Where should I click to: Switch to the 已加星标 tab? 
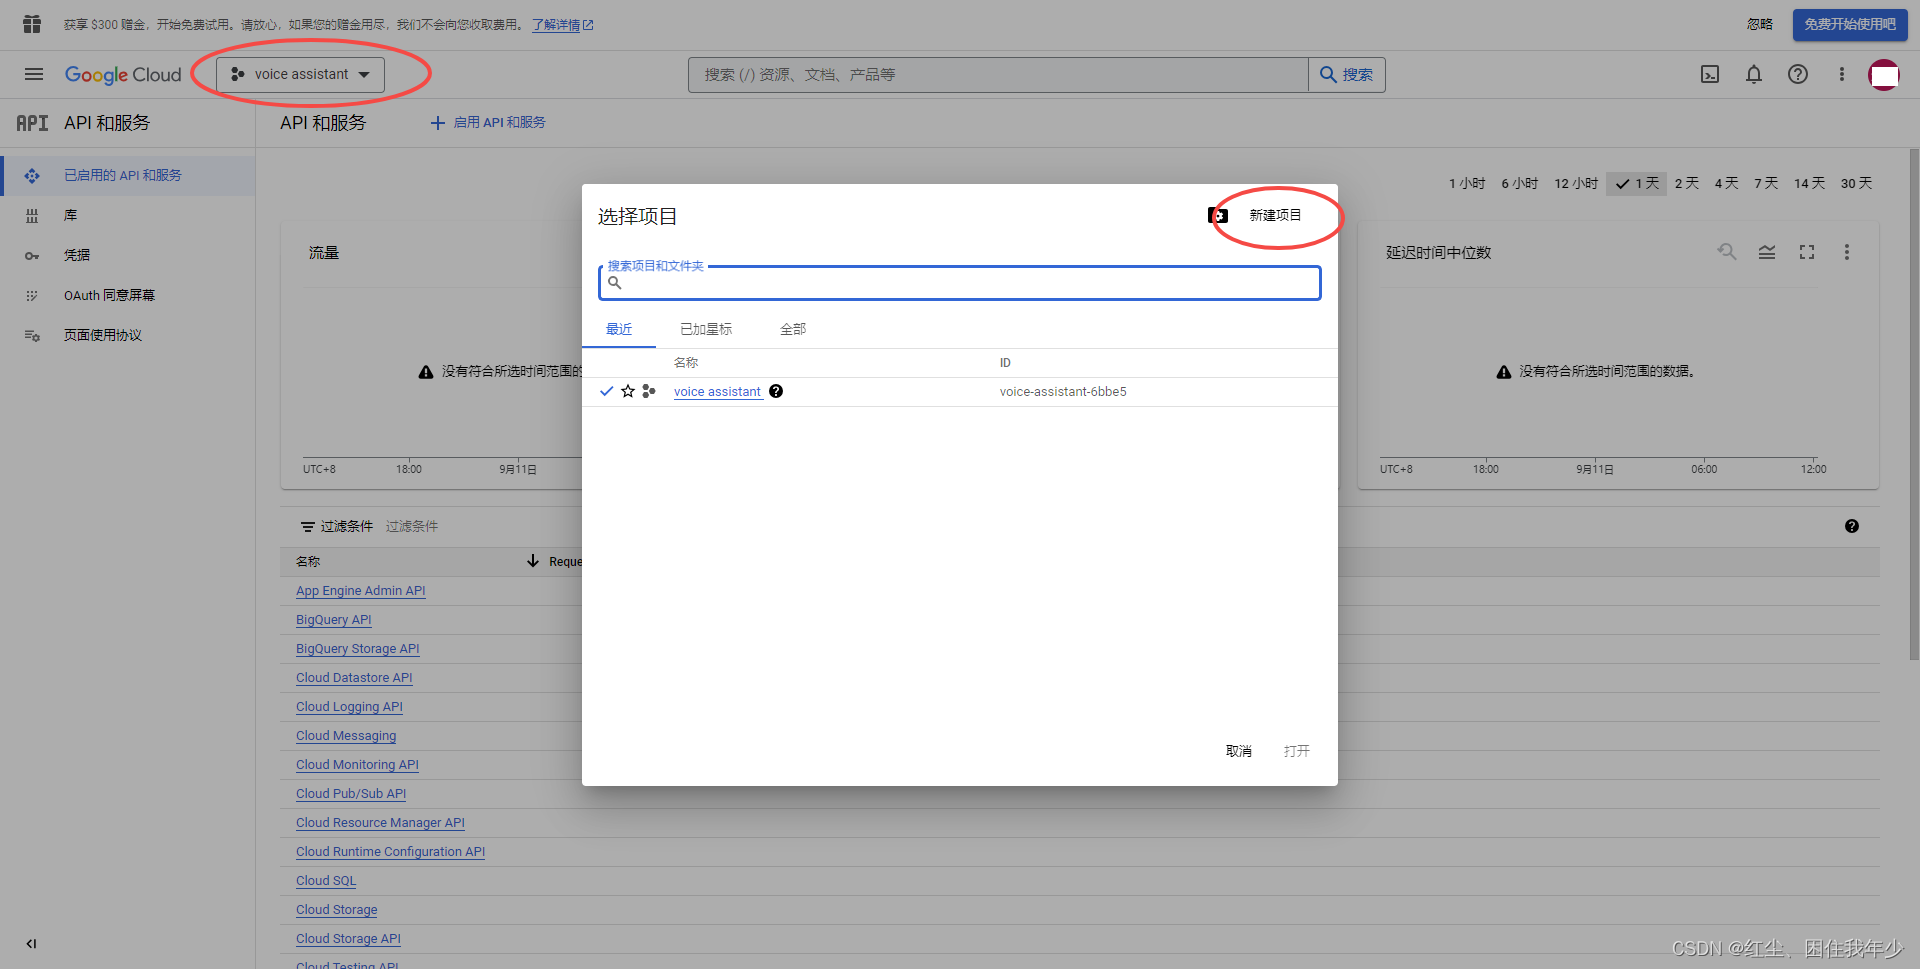point(706,329)
